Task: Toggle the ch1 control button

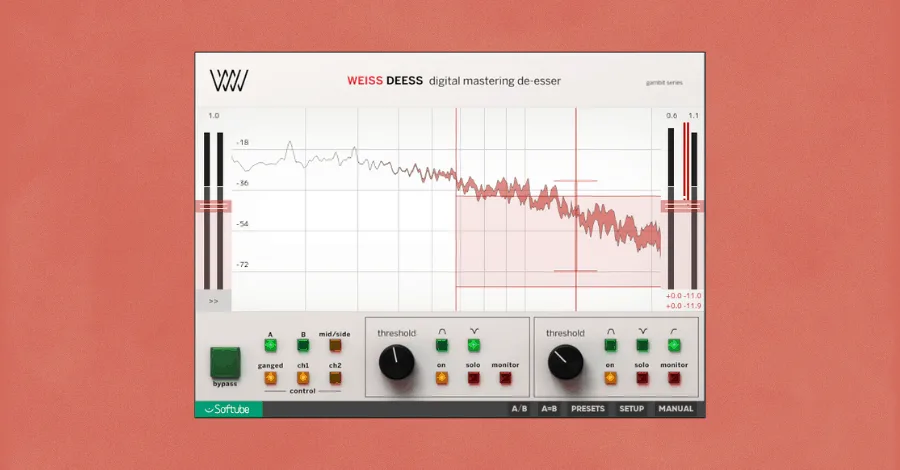Action: [303, 378]
